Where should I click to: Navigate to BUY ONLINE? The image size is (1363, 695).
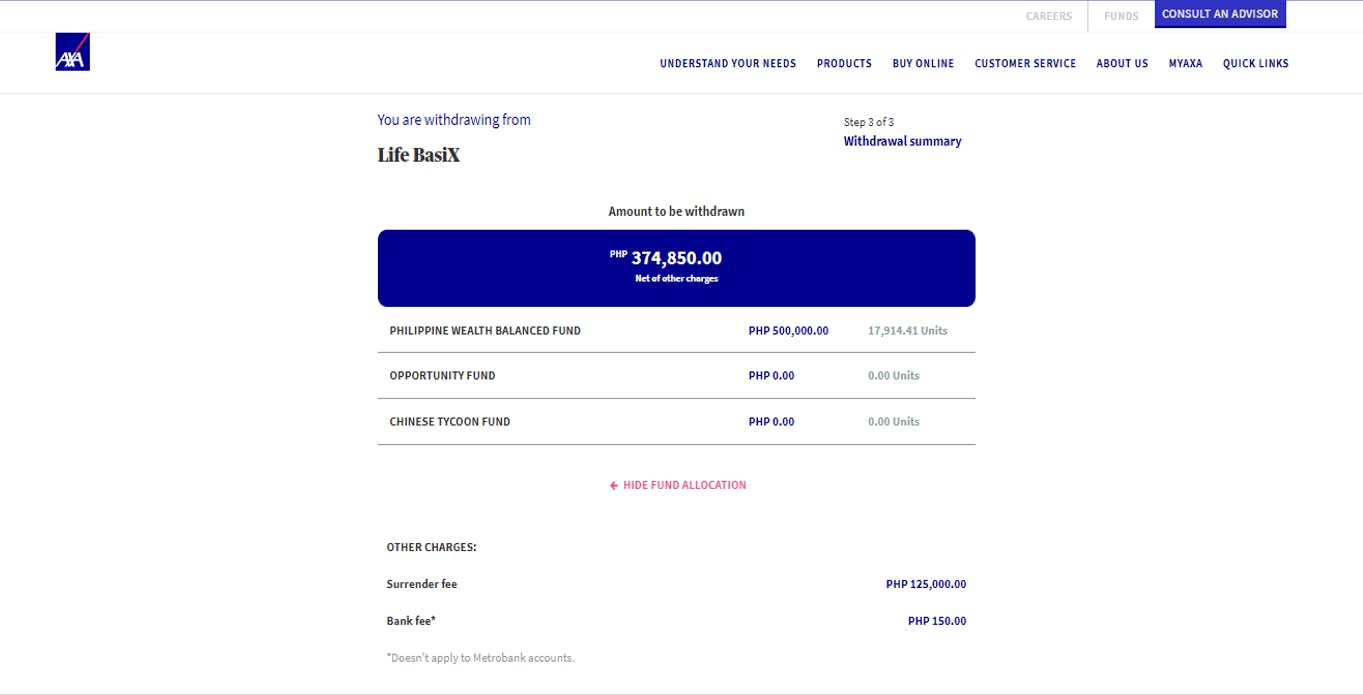(x=923, y=63)
